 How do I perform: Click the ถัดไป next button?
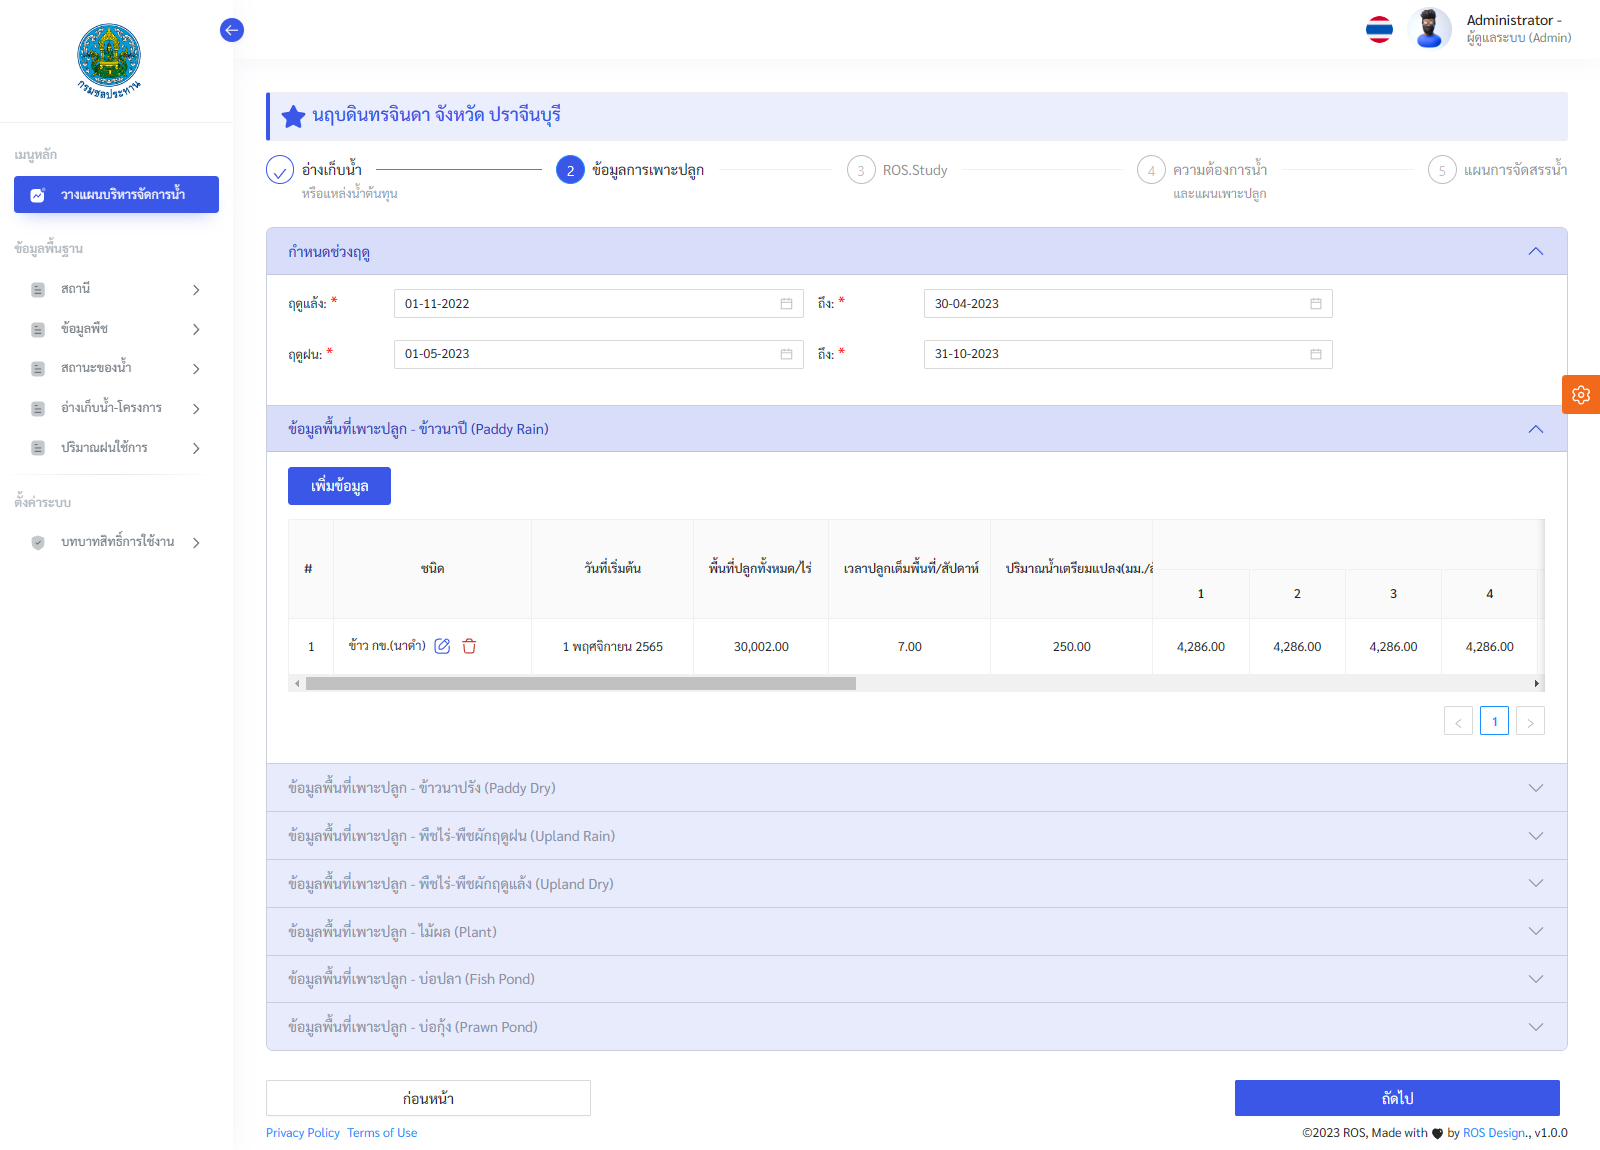pyautogui.click(x=1397, y=1098)
